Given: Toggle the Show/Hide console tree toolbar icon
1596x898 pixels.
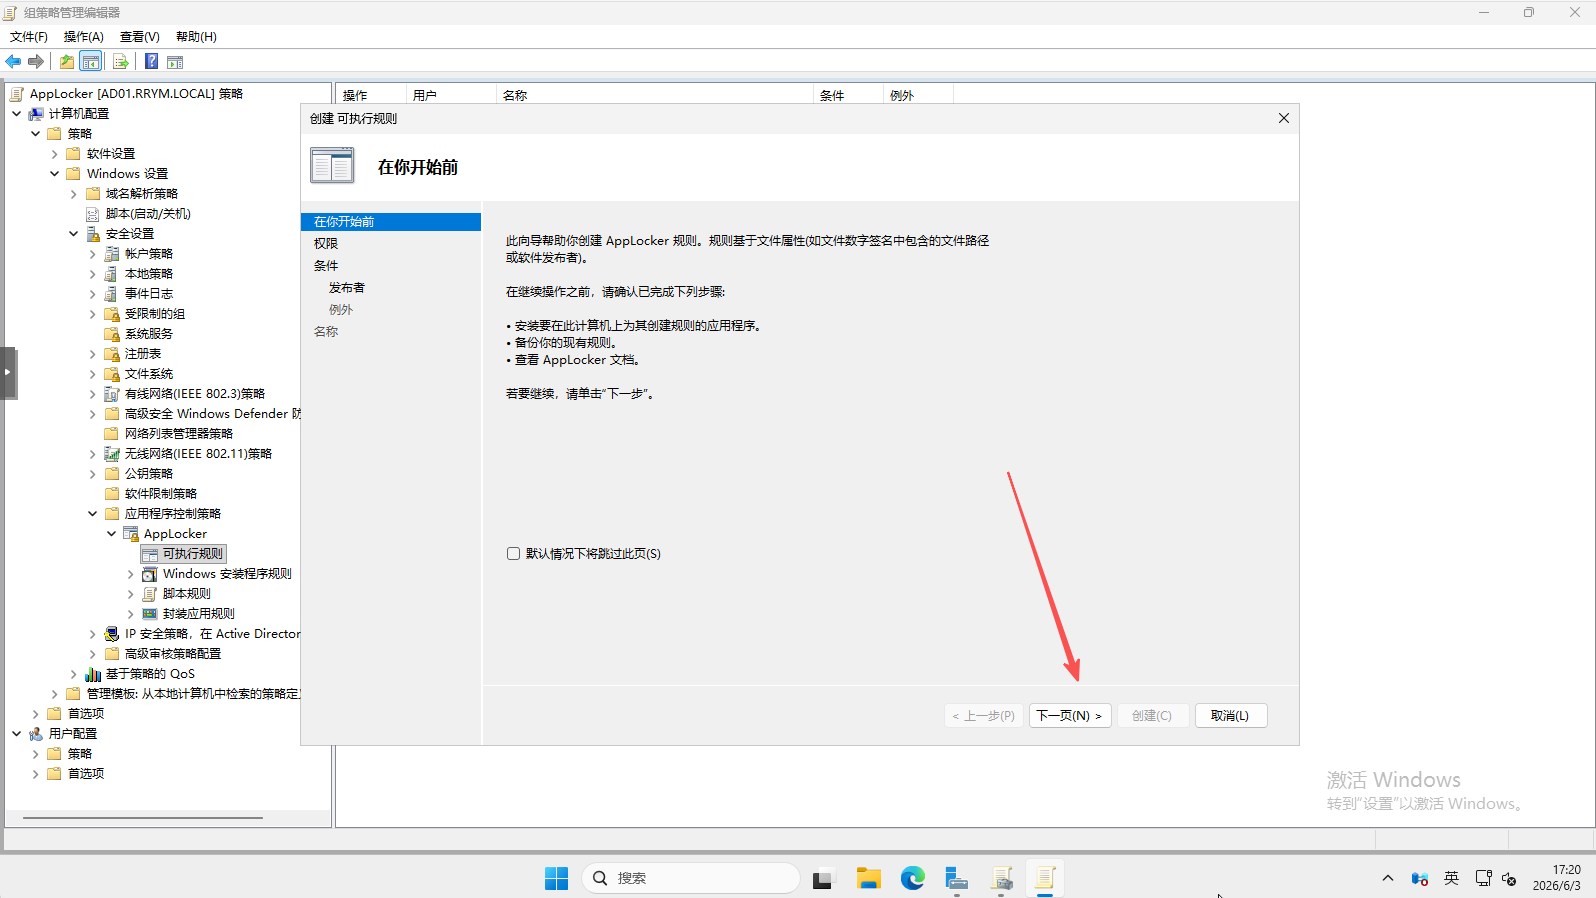Looking at the screenshot, I should pos(91,62).
